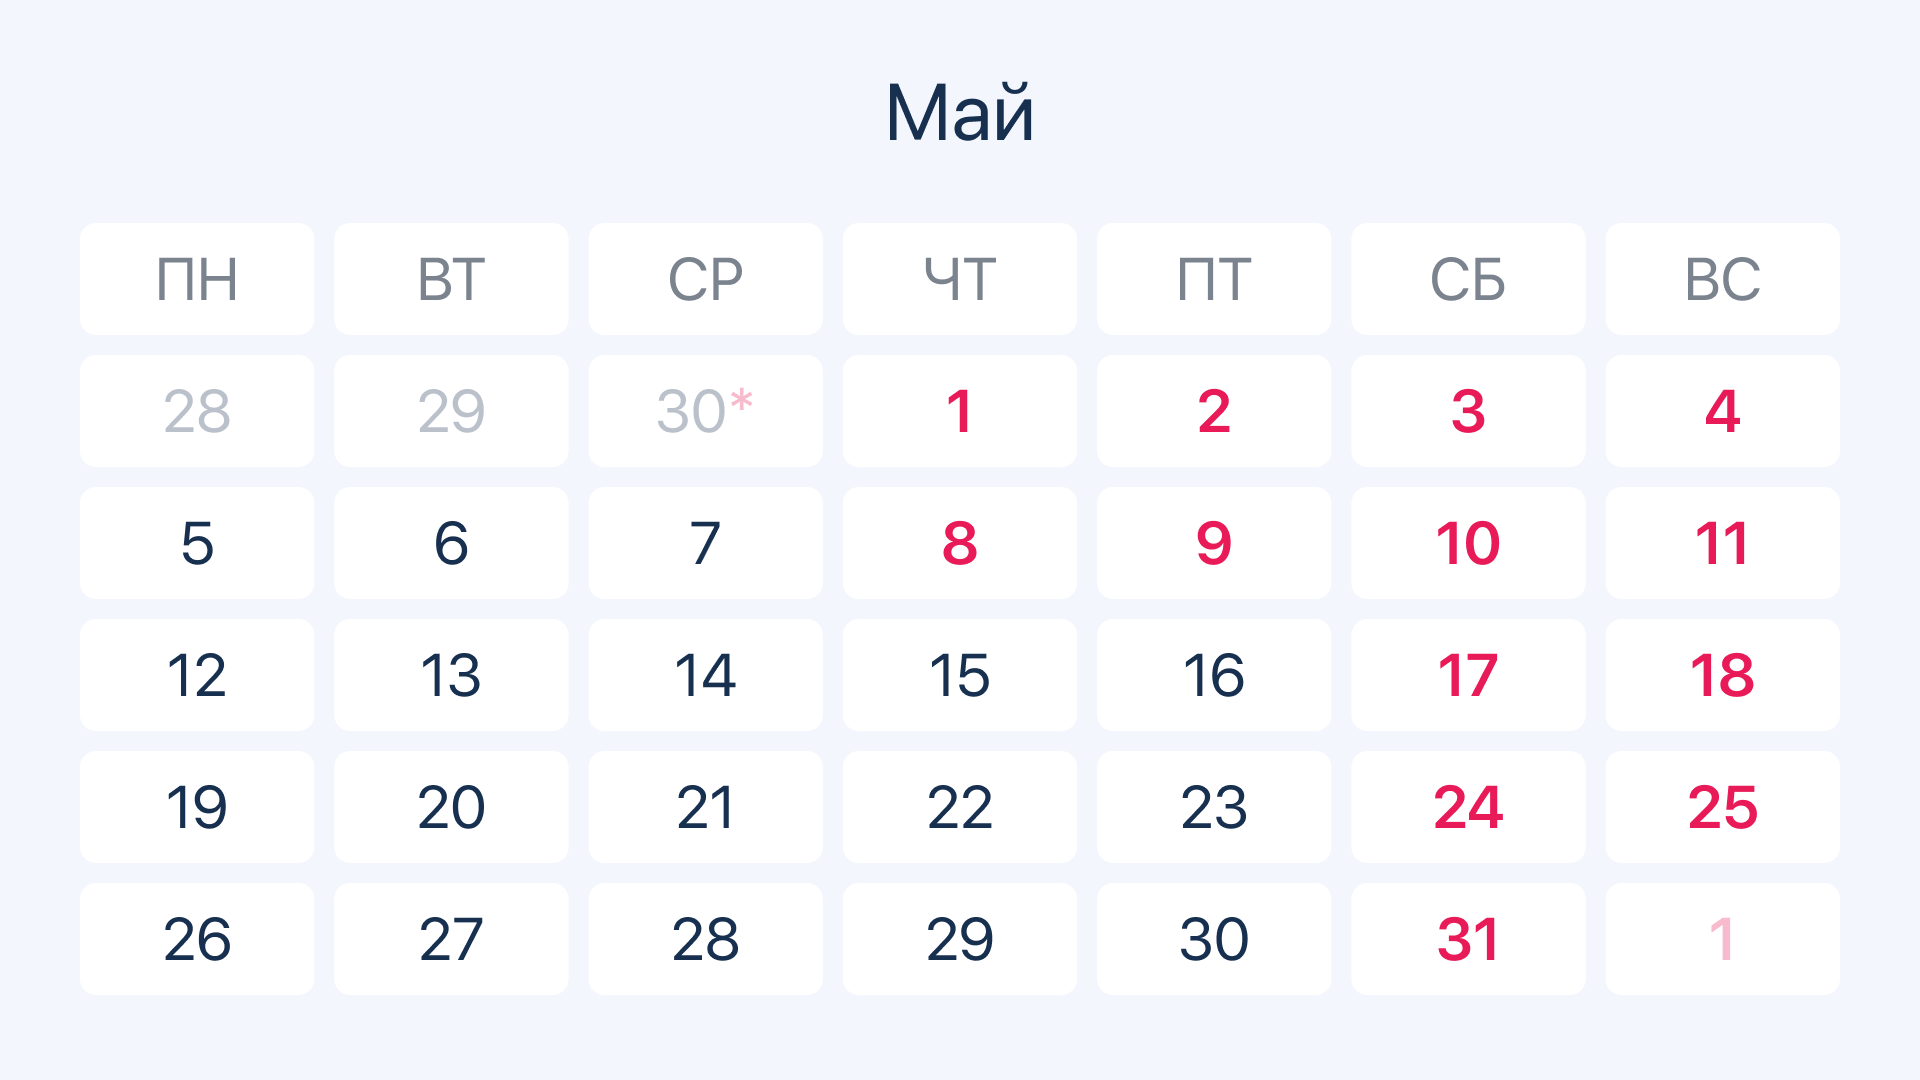Choose date 9 on Friday
This screenshot has width=1920, height=1080.
pos(1213,543)
